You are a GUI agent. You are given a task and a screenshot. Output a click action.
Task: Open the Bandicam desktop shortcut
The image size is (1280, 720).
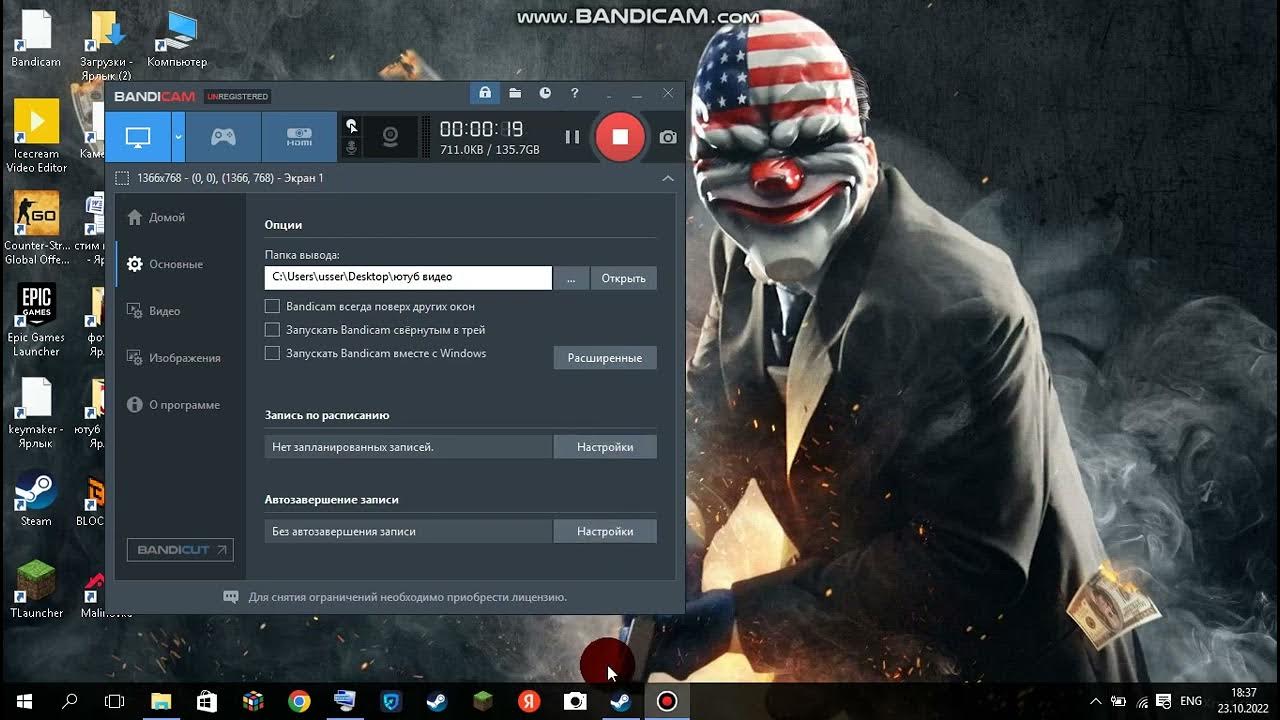coord(36,40)
